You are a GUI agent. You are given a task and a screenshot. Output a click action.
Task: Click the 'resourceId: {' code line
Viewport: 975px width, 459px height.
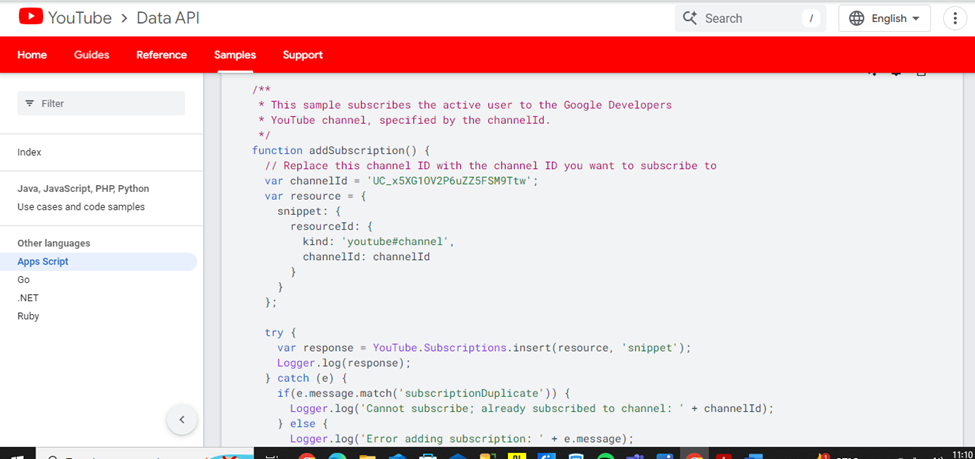click(x=331, y=226)
